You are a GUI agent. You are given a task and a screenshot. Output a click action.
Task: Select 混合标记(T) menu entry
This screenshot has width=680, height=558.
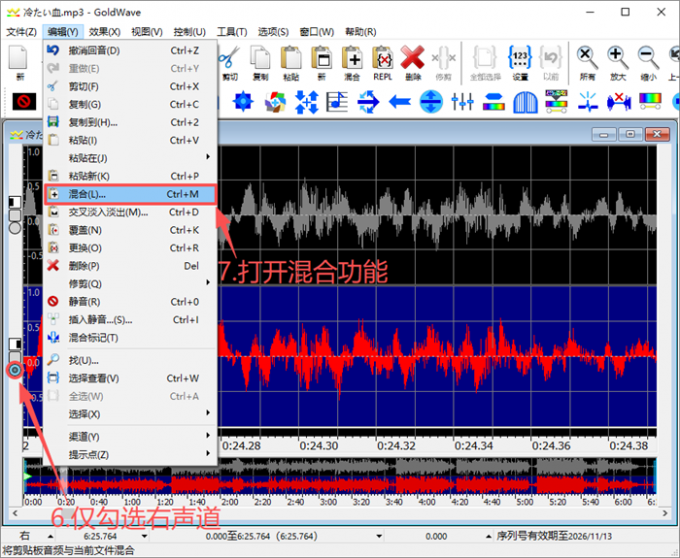130,337
